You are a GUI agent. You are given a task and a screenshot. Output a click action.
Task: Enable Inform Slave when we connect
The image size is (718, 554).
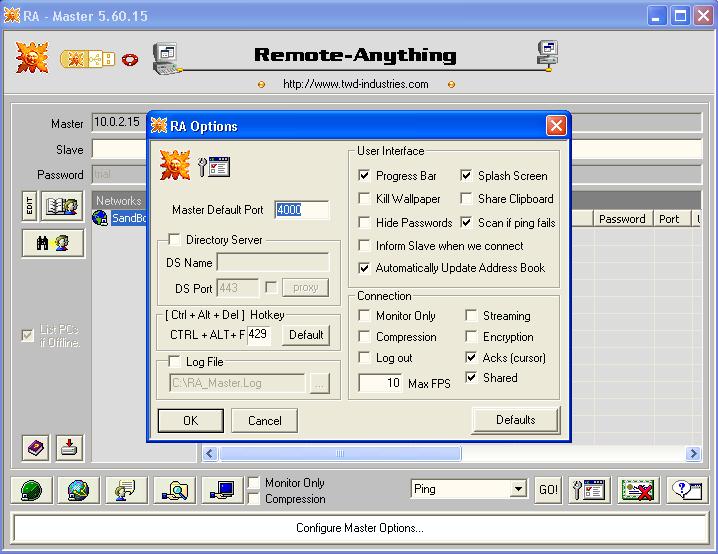364,245
